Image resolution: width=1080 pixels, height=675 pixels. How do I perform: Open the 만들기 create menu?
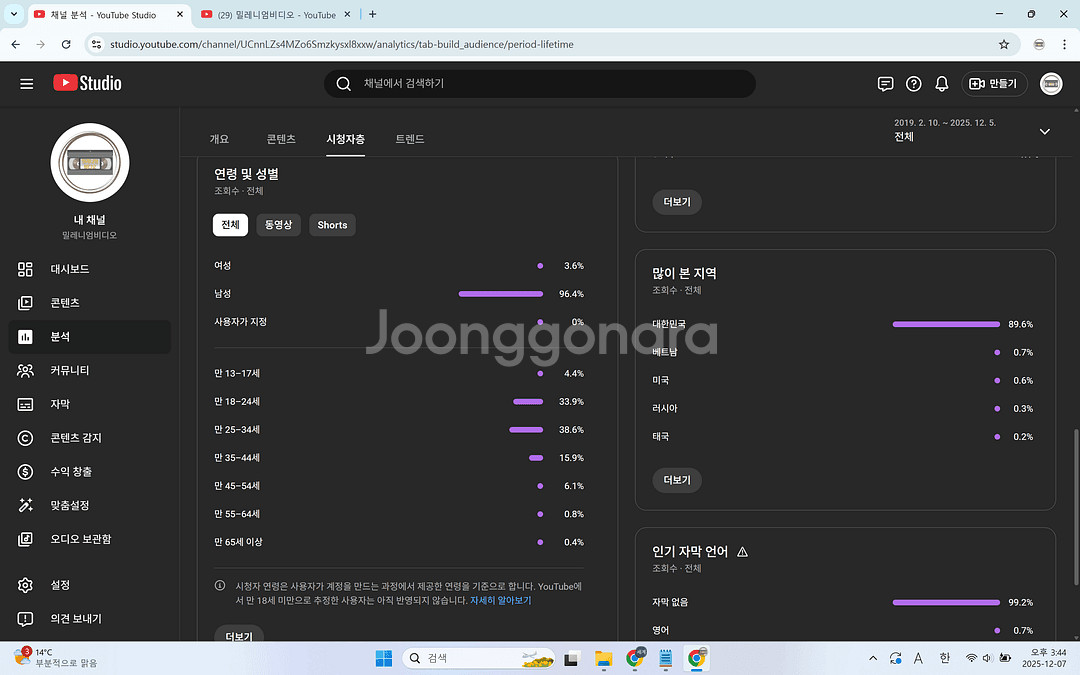(x=994, y=84)
